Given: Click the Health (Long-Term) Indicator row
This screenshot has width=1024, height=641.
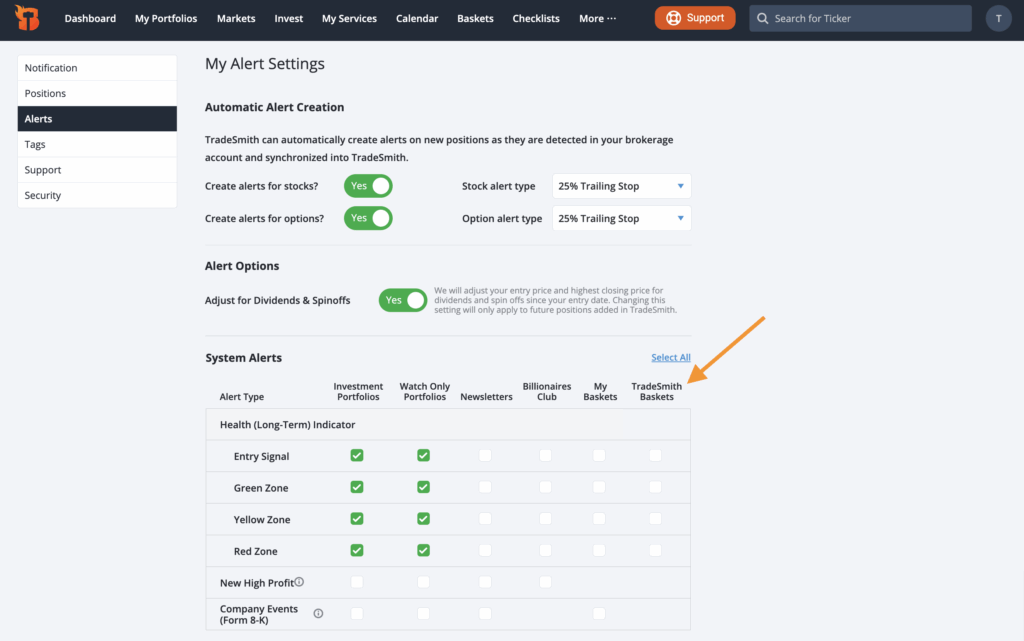Looking at the screenshot, I should tap(448, 424).
